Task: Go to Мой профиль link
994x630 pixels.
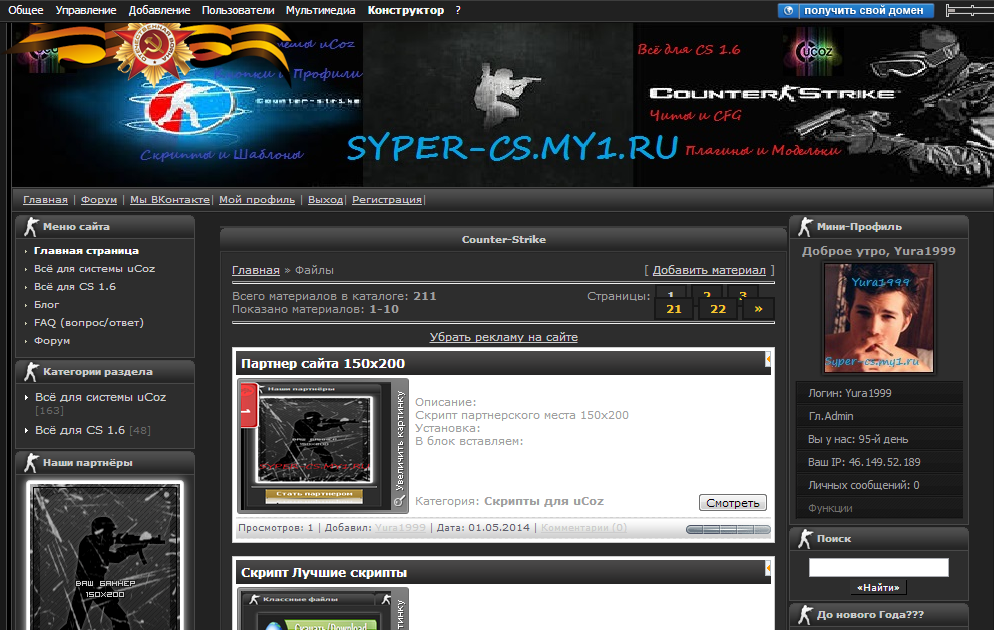Action: (257, 200)
